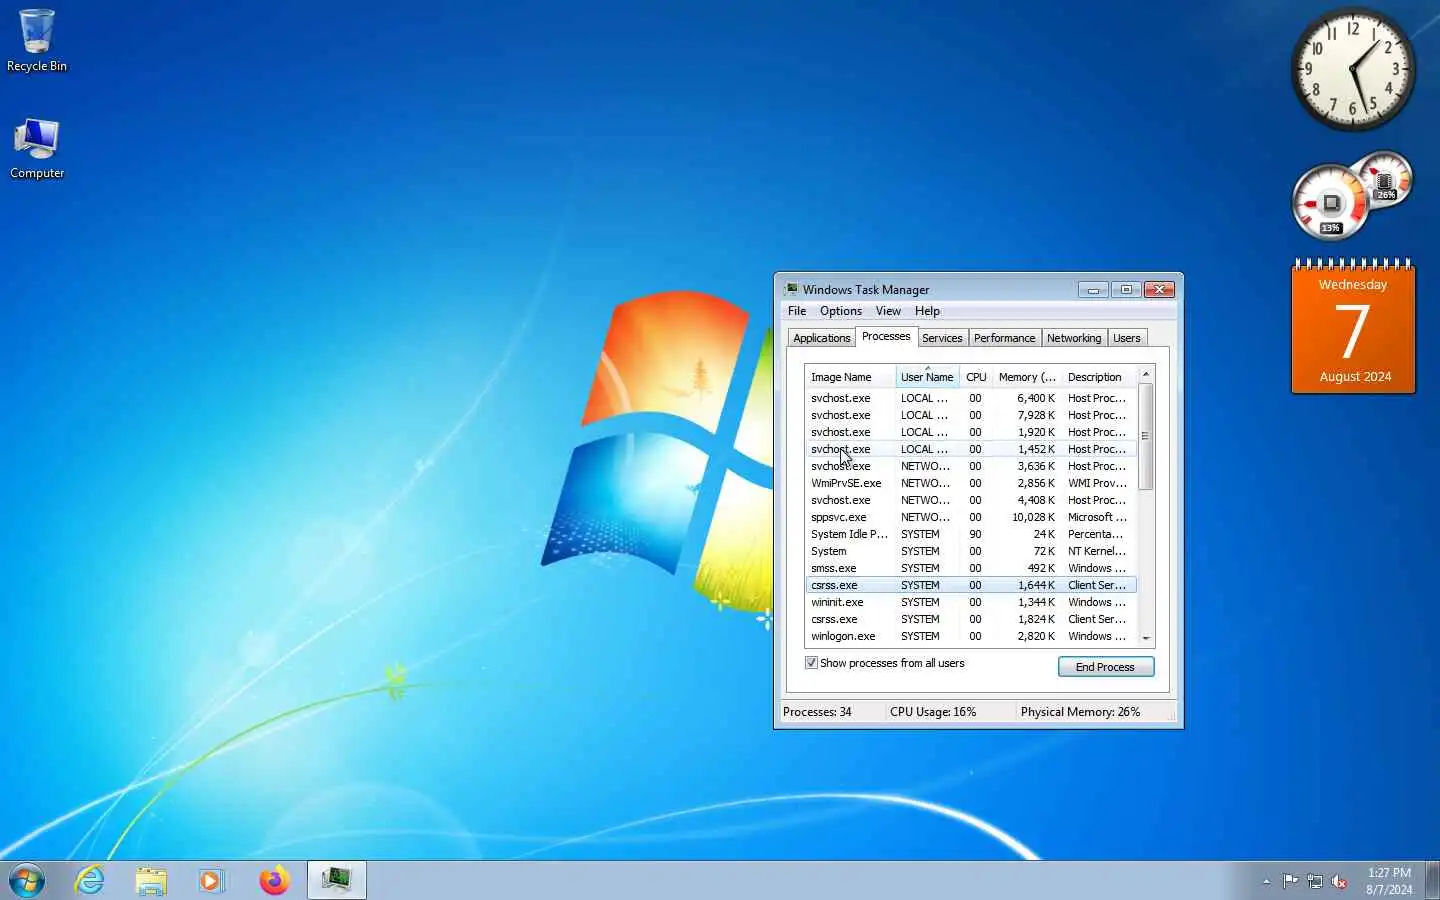This screenshot has height=900, width=1440.
Task: Select the smss.exe process row
Action: (x=971, y=568)
